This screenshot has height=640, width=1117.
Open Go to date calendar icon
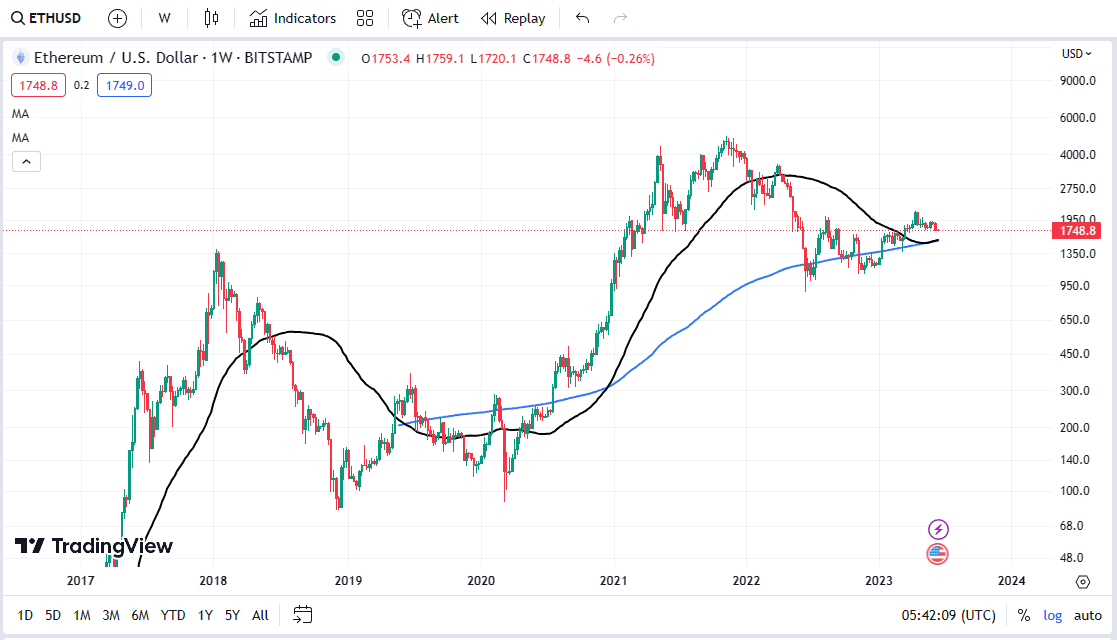tap(303, 614)
